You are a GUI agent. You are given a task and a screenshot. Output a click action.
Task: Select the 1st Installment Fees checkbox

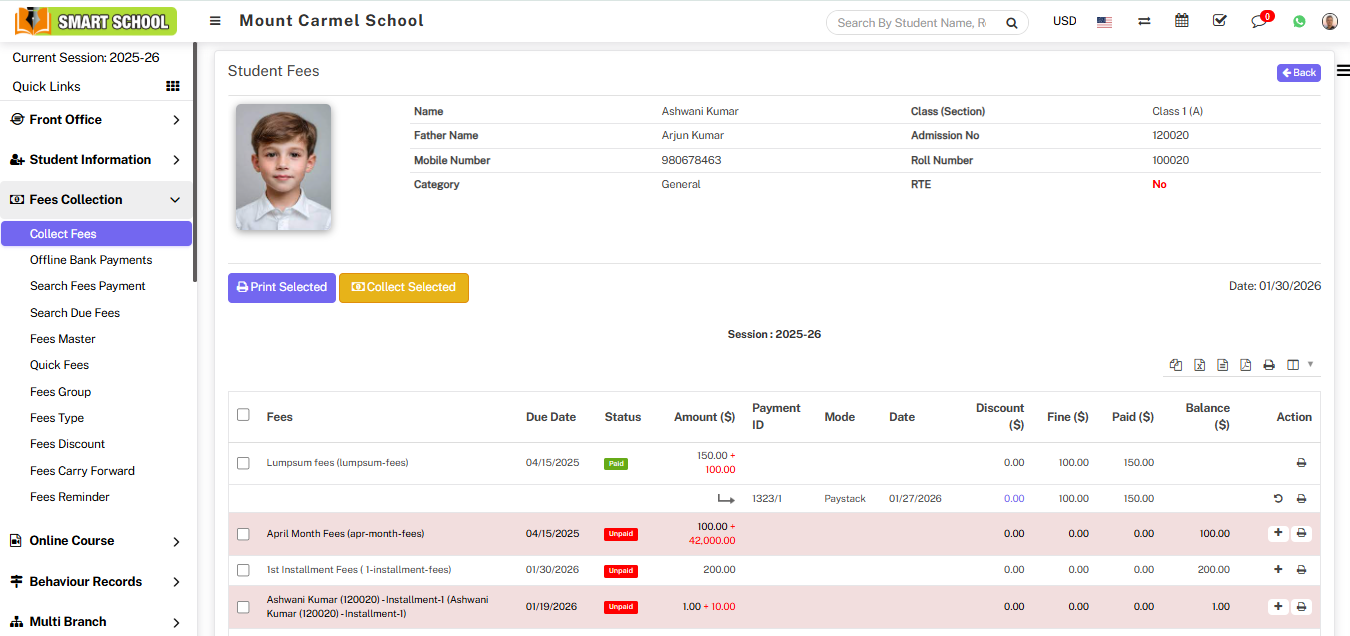243,570
